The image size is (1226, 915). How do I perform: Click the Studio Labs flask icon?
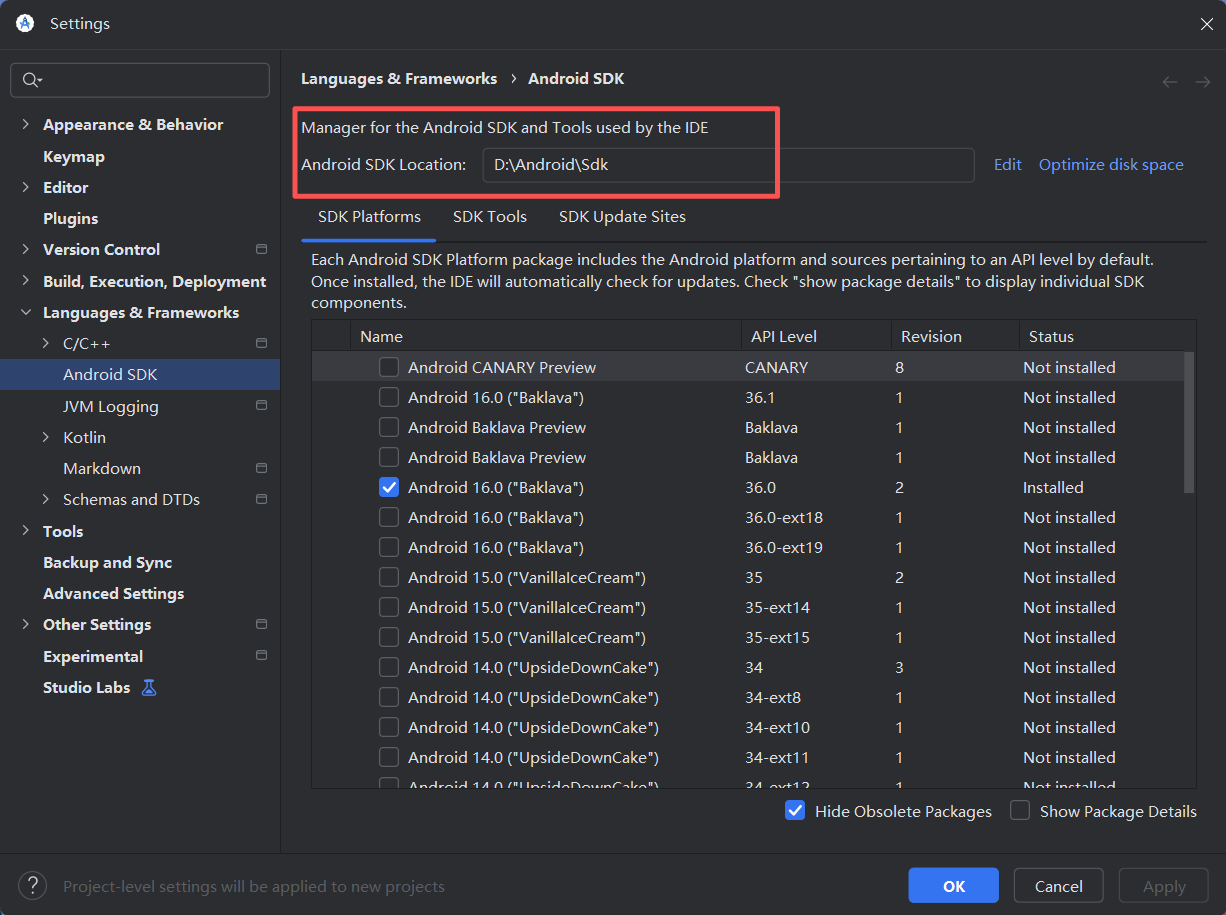tap(149, 687)
